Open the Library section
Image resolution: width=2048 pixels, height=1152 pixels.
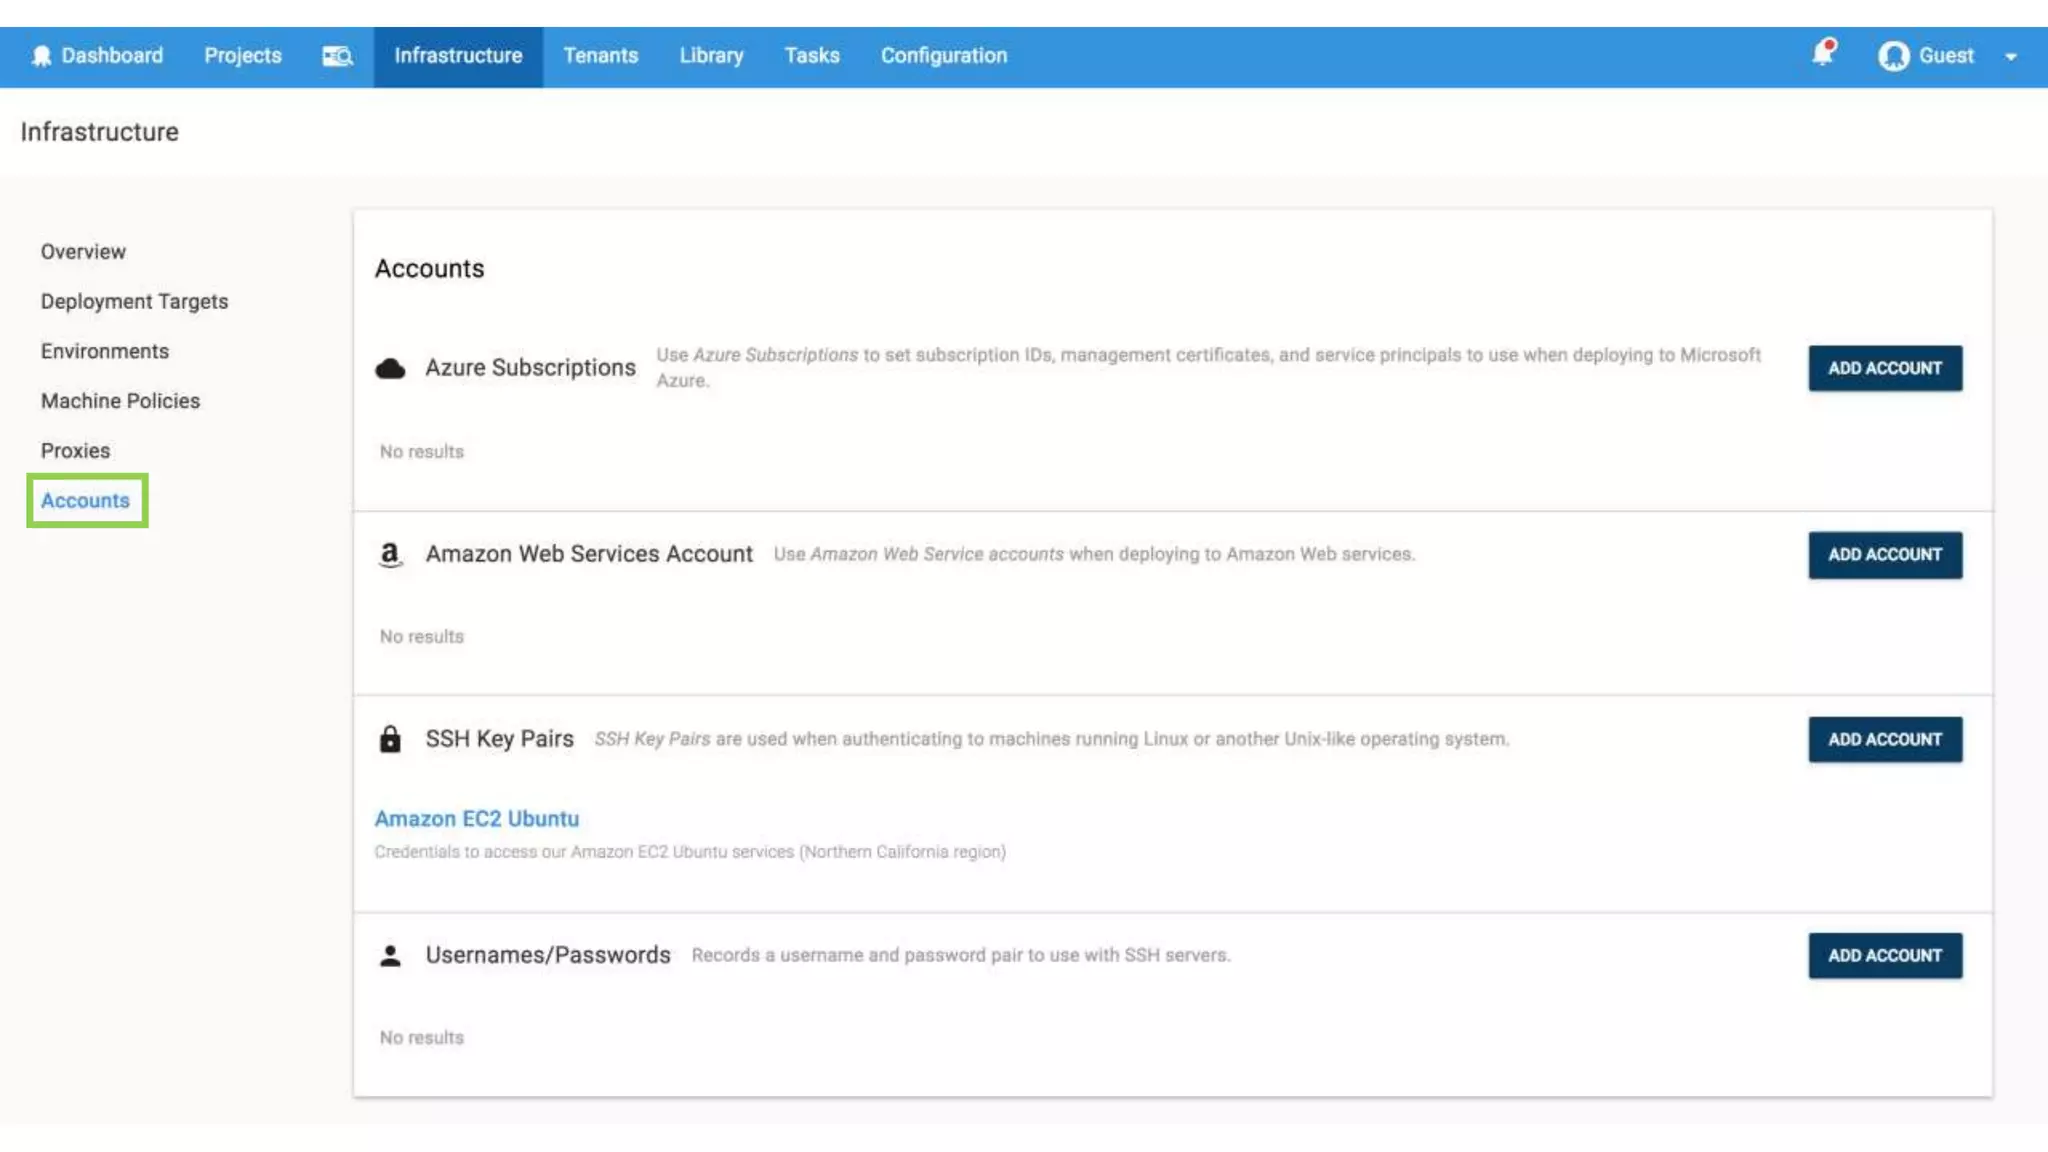(x=711, y=56)
